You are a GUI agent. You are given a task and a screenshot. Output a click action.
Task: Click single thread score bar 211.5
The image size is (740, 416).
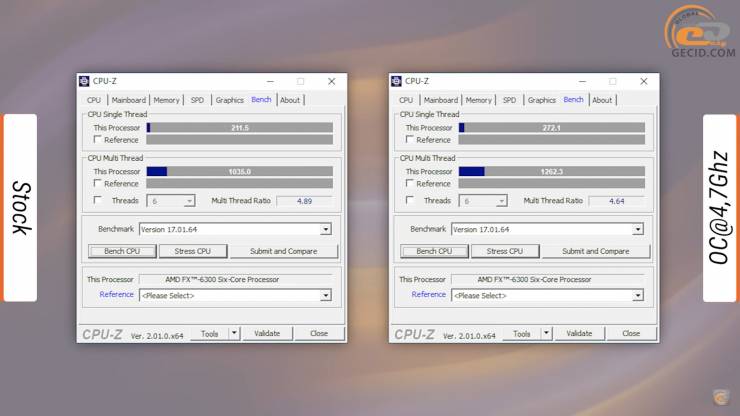[x=240, y=127]
